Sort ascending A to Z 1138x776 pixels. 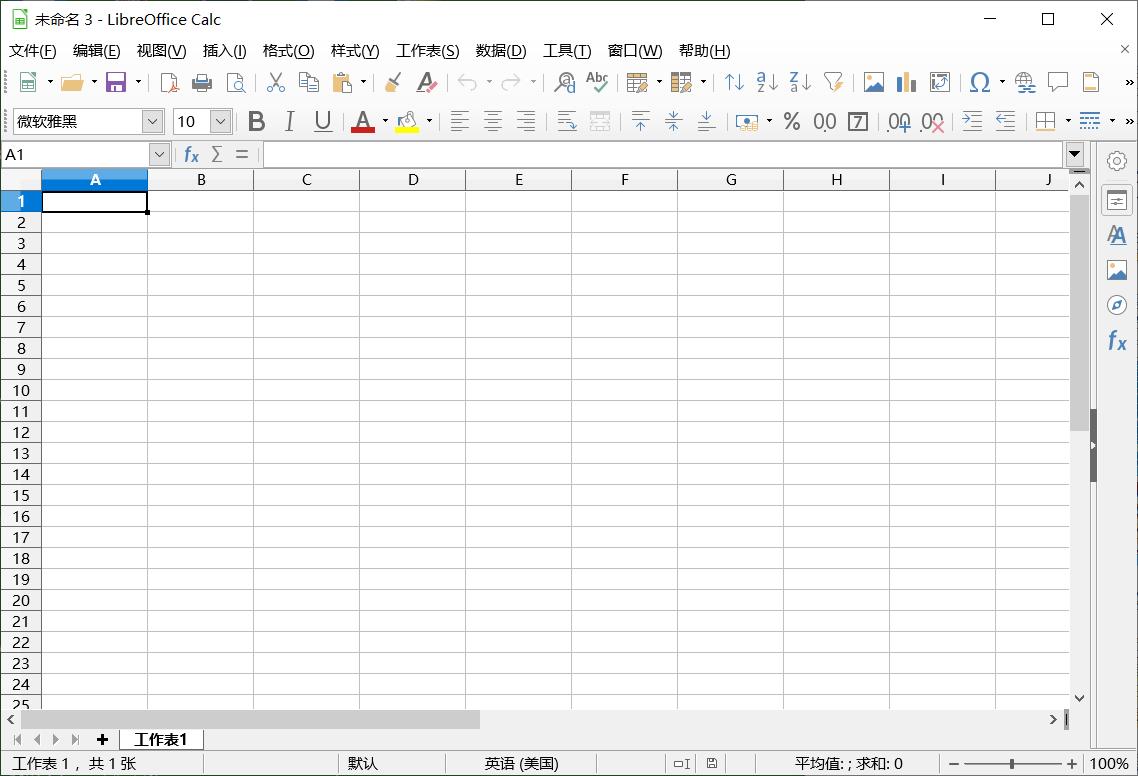[x=767, y=82]
